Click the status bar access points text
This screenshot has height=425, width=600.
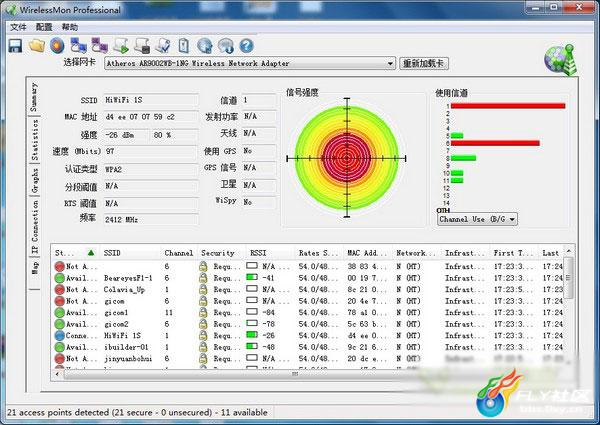click(x=137, y=413)
